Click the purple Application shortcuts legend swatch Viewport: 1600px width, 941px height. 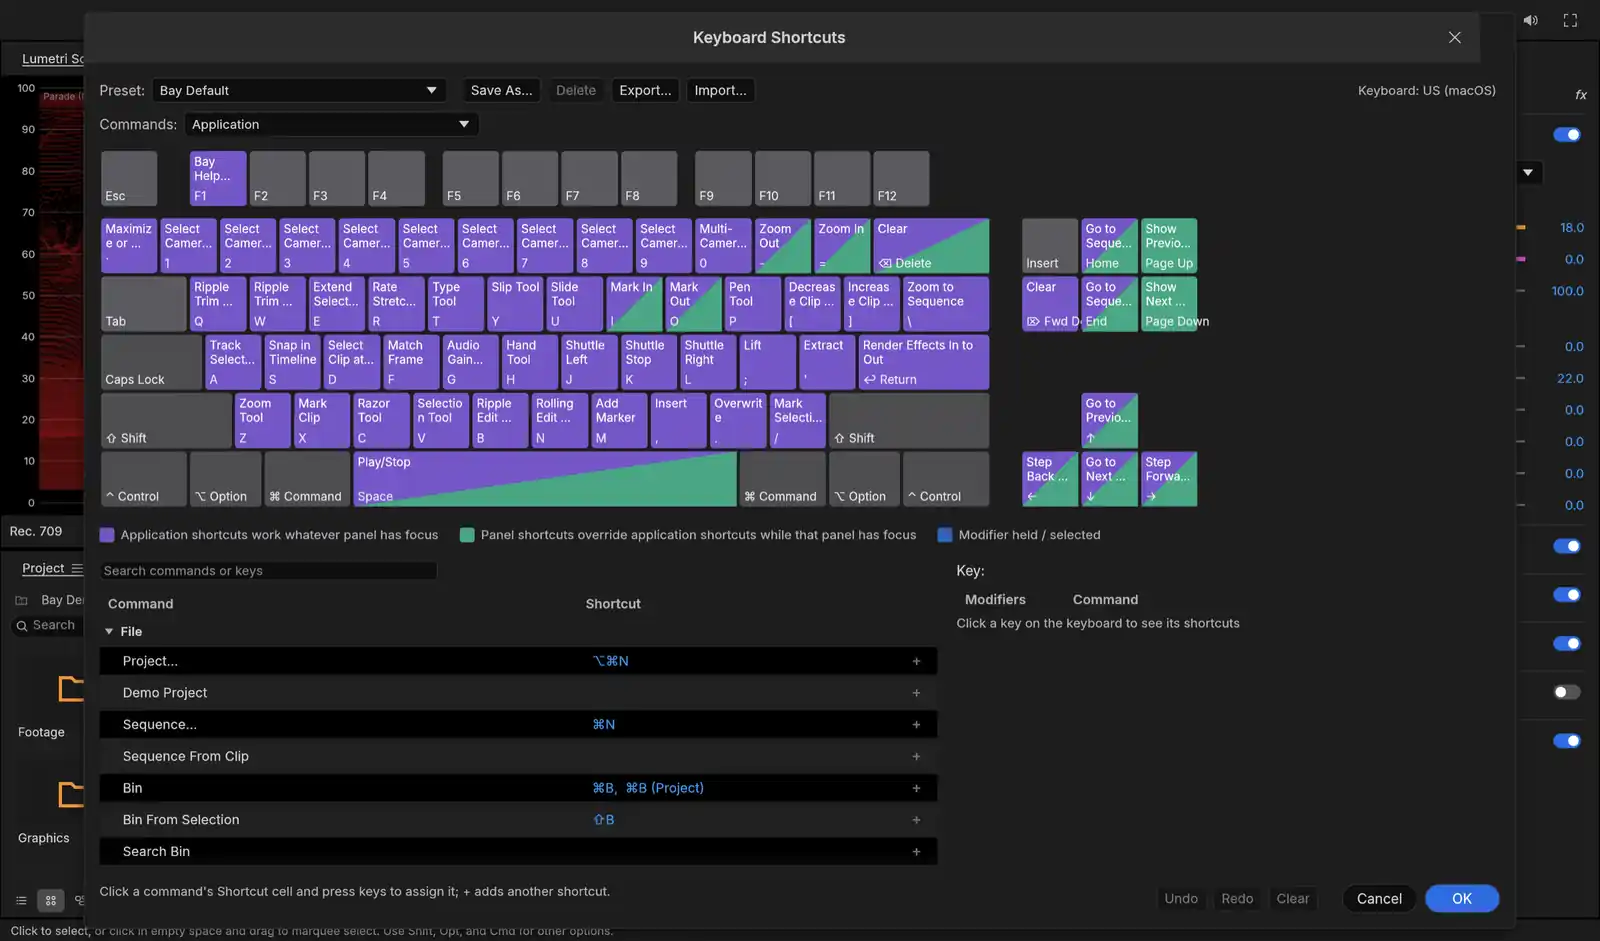coord(107,535)
